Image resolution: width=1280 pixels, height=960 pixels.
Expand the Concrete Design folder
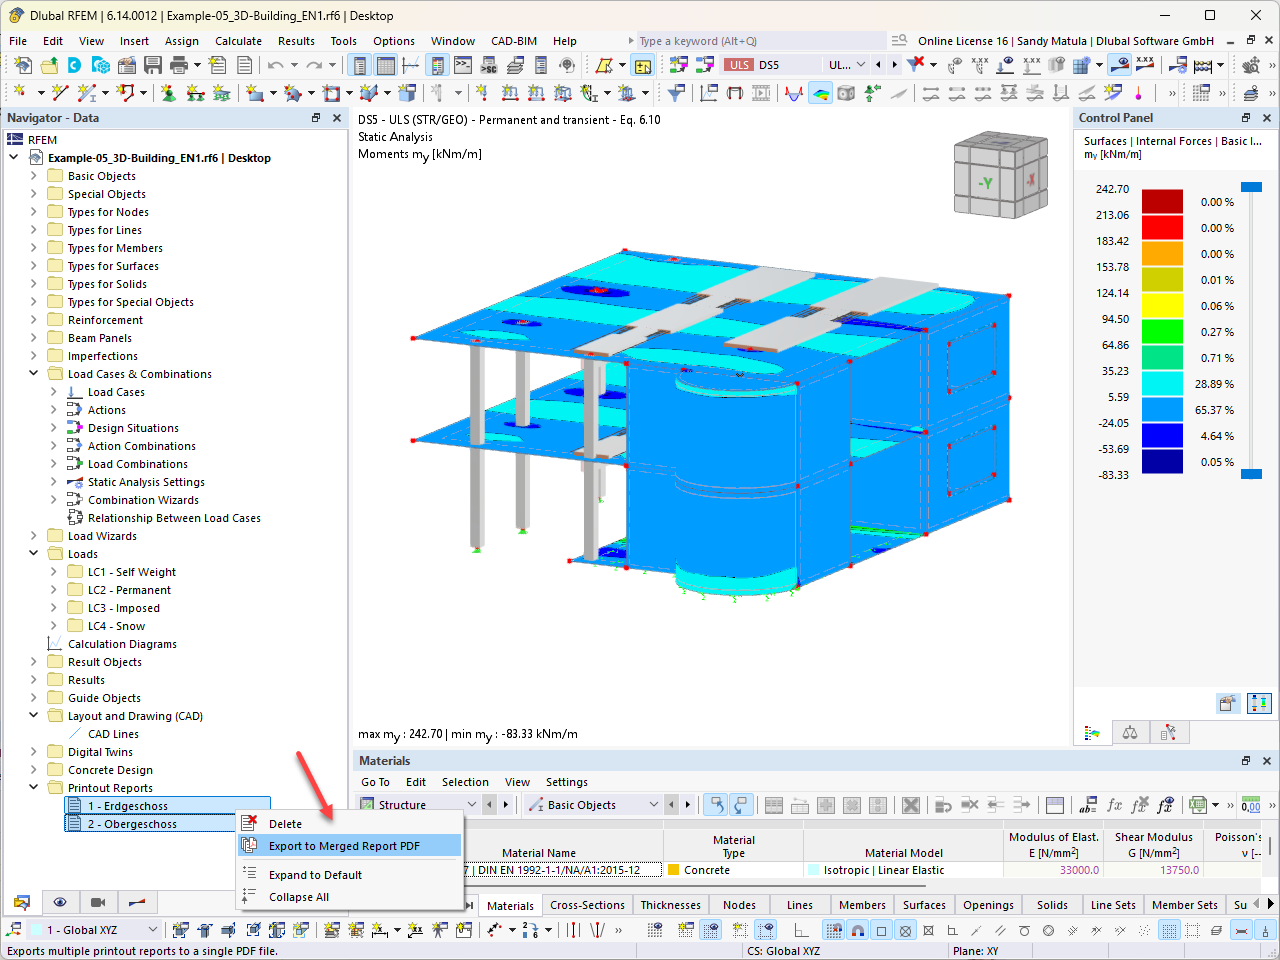33,770
